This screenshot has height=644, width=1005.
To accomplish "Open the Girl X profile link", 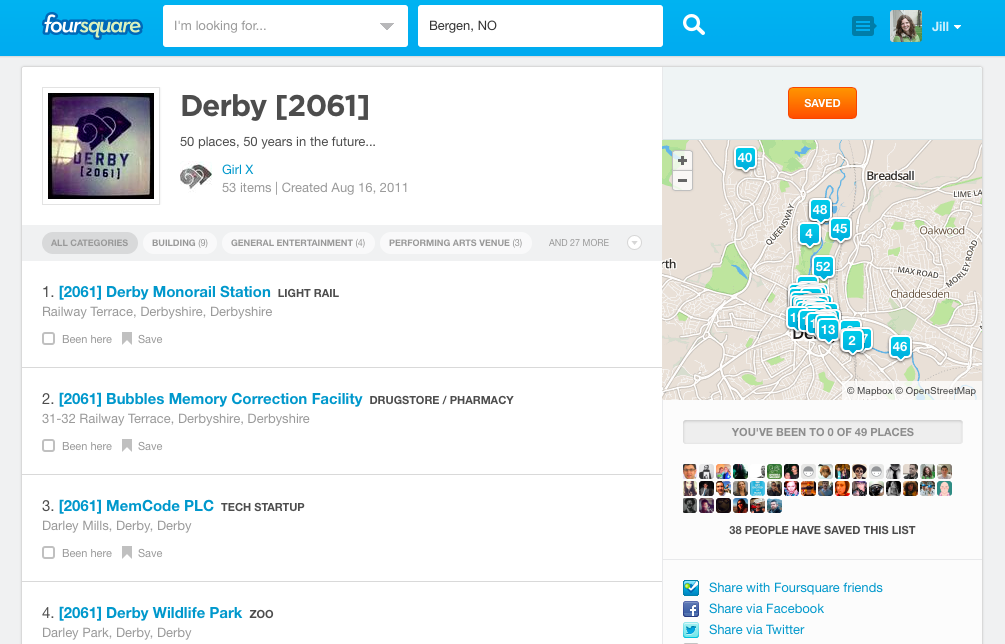I will coord(238,170).
